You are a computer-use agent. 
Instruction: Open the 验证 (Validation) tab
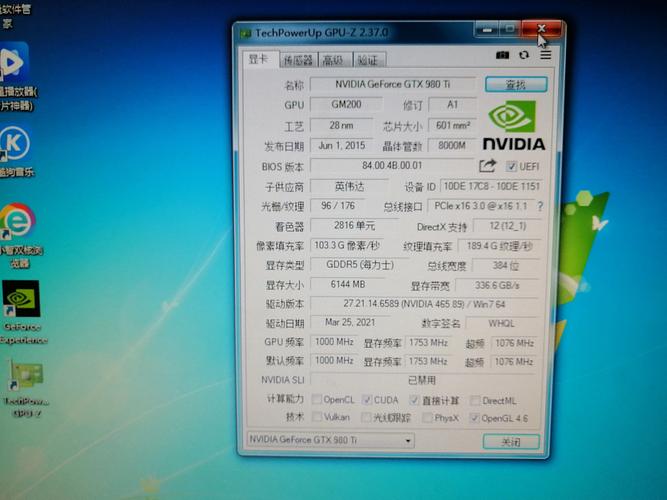[x=368, y=60]
